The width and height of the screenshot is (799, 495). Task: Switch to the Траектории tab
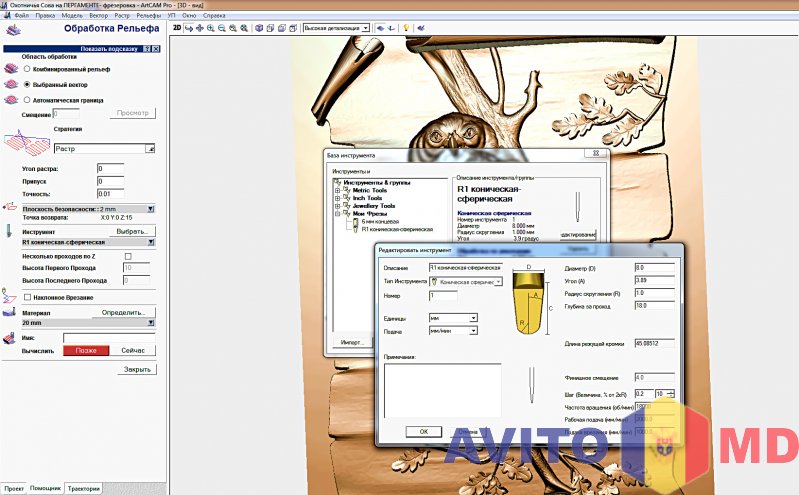(83, 488)
